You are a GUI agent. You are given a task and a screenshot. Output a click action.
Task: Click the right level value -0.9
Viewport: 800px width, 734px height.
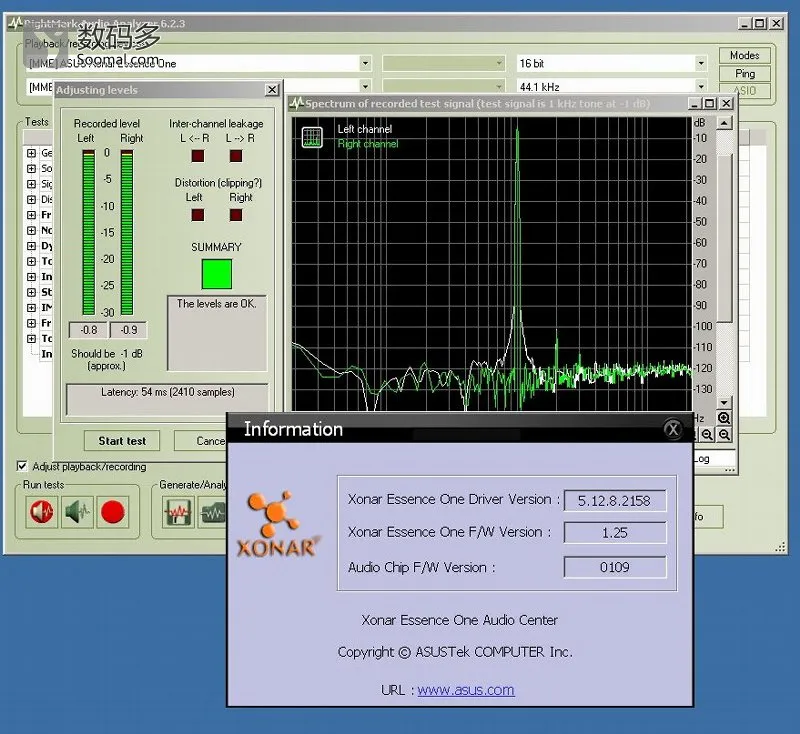[x=129, y=330]
